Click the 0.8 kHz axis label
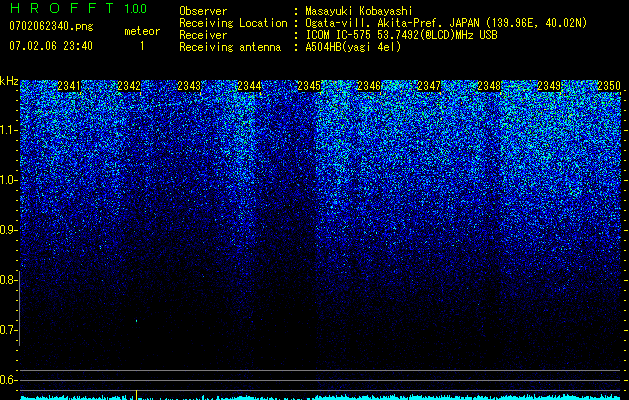 click(7, 280)
